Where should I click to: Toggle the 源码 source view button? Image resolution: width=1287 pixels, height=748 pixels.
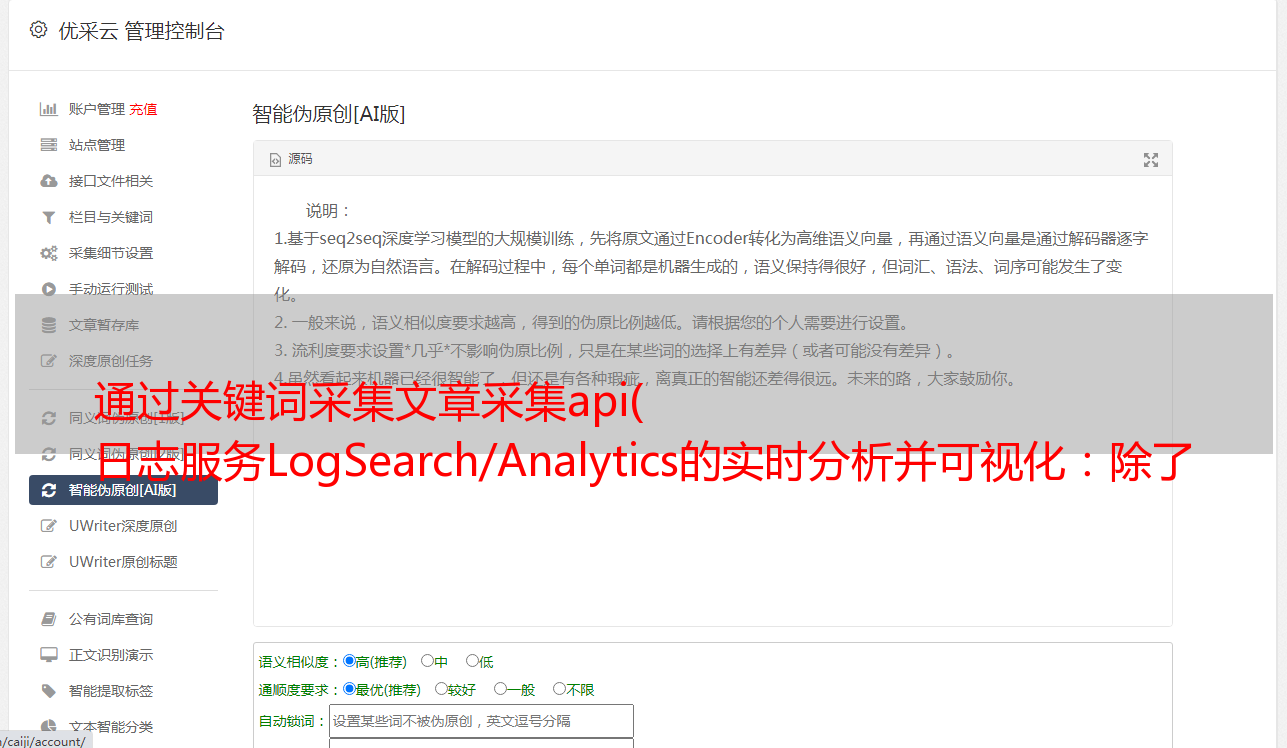coord(291,159)
